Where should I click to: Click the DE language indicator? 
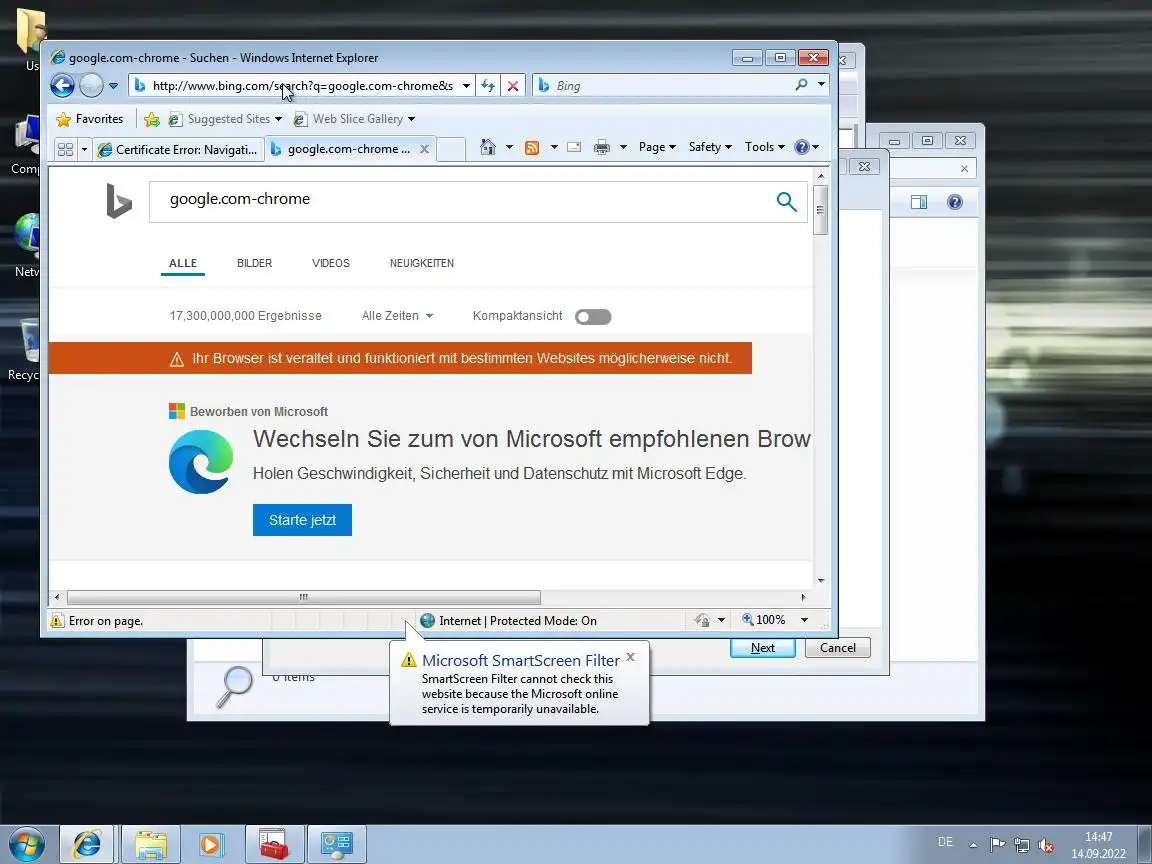click(946, 842)
